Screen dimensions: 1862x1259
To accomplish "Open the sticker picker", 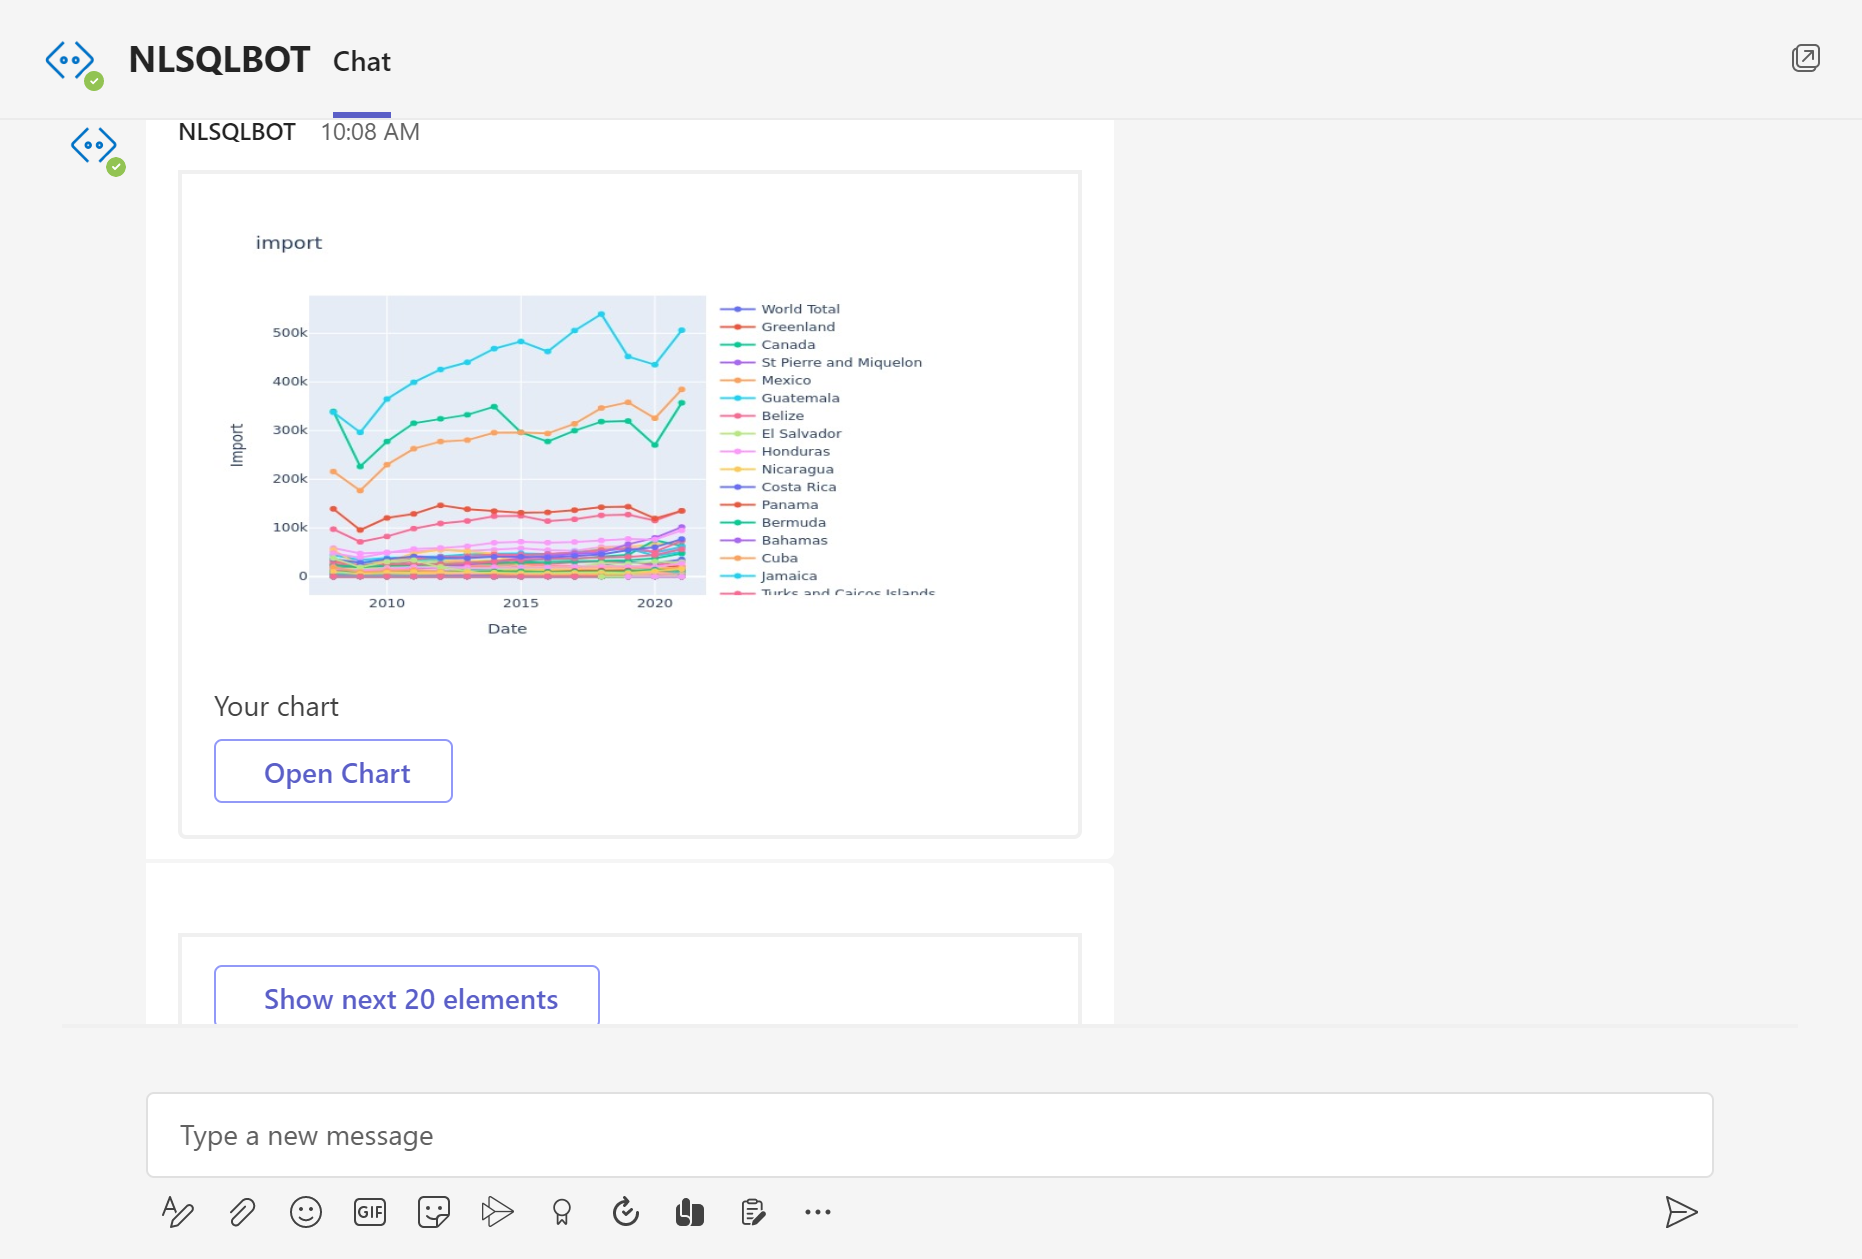I will coord(432,1211).
